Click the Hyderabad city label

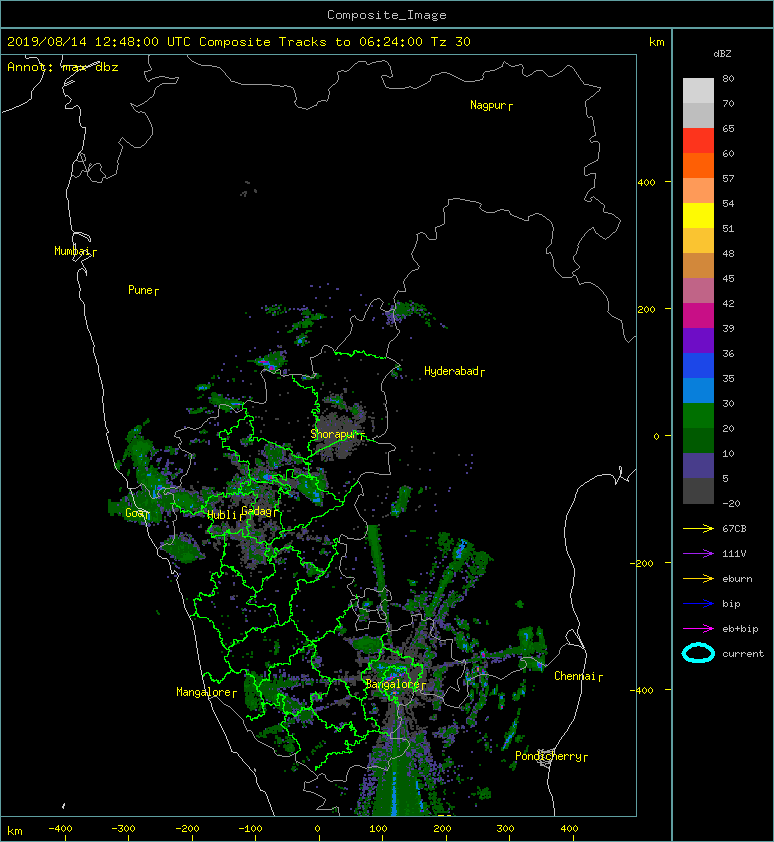pos(451,371)
